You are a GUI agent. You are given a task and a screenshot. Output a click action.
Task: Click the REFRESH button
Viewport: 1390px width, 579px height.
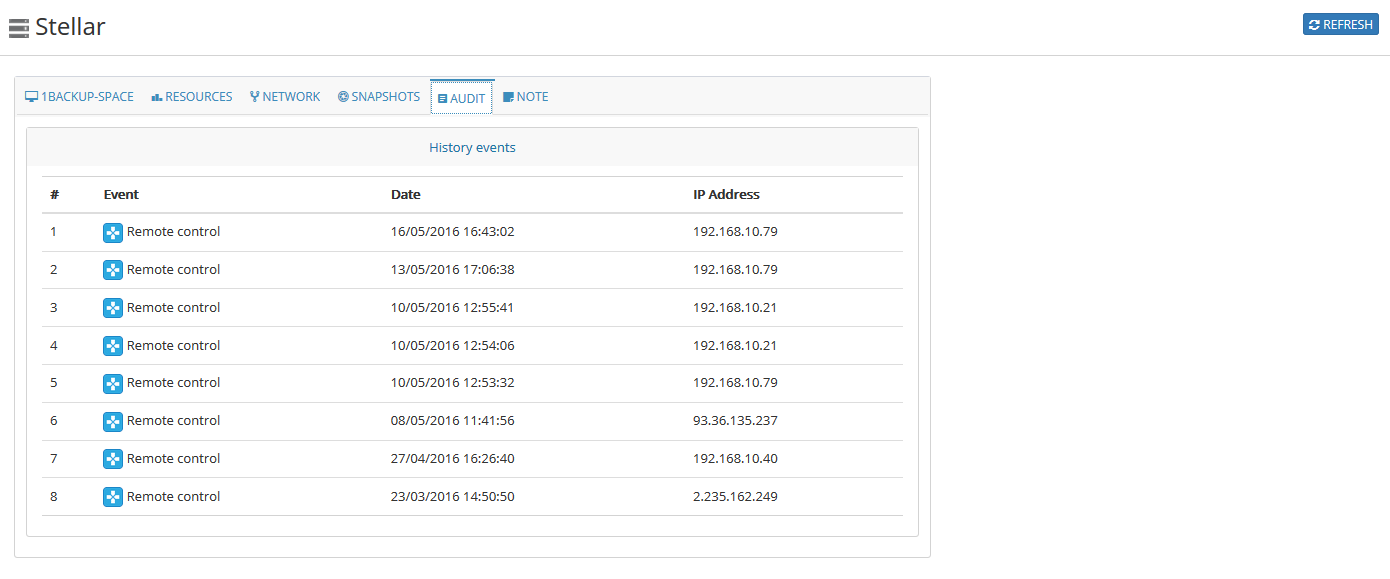(1341, 24)
